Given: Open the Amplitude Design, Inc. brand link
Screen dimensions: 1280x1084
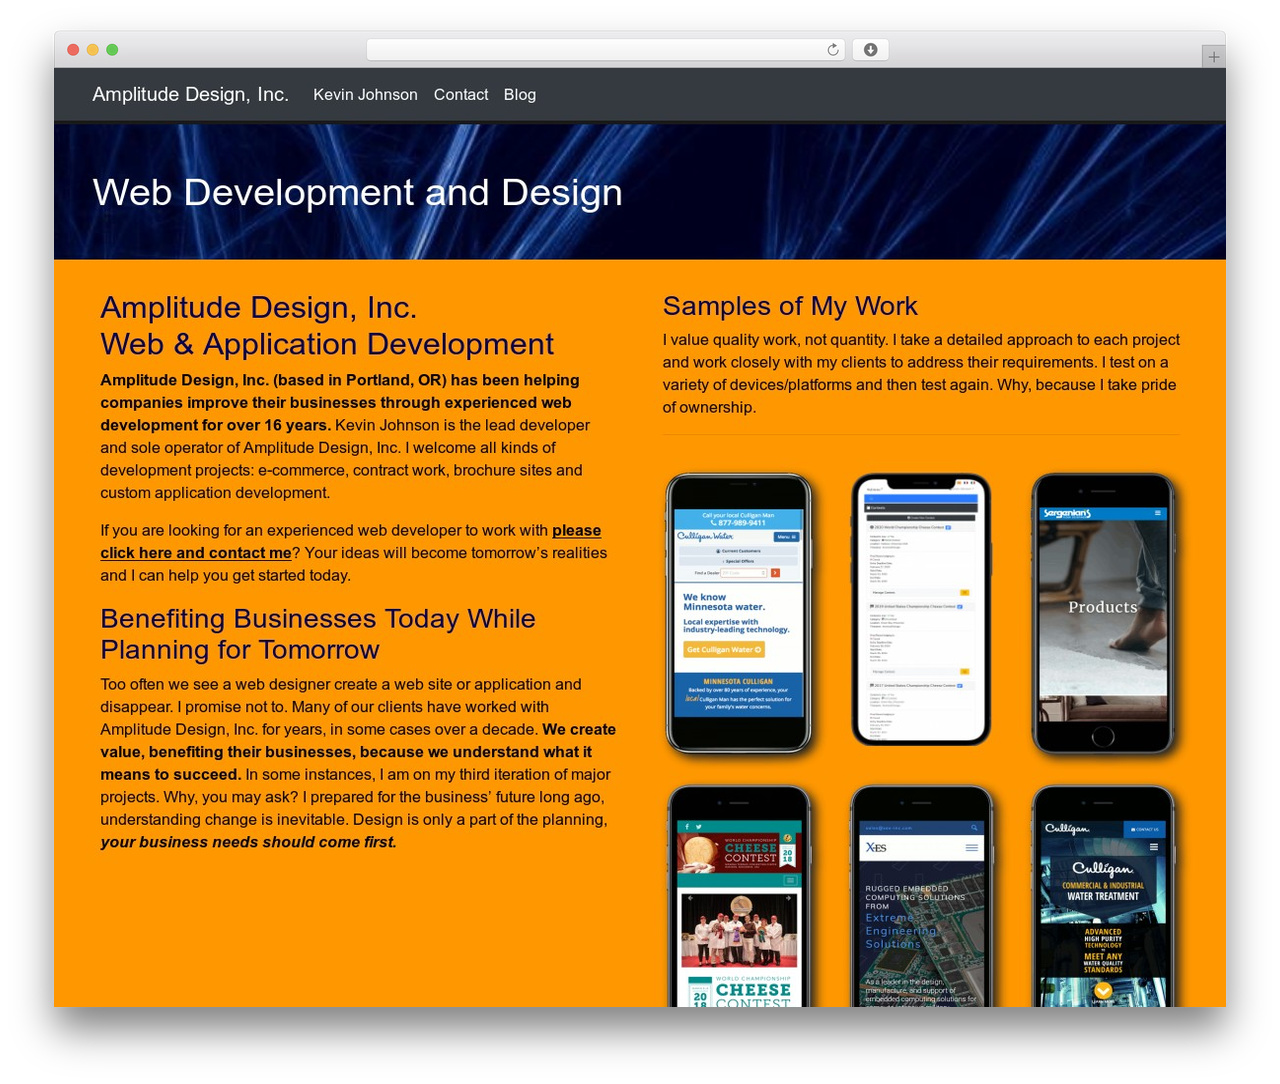Looking at the screenshot, I should tap(190, 94).
